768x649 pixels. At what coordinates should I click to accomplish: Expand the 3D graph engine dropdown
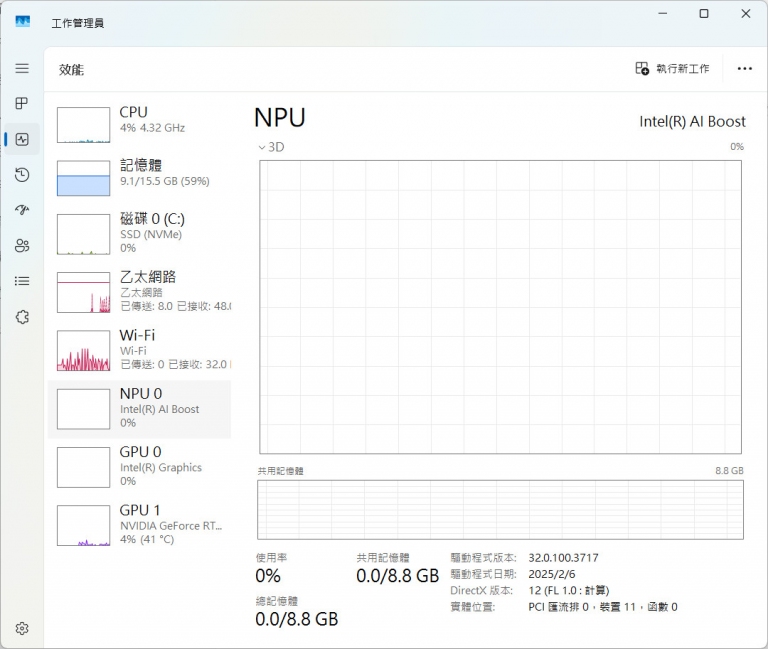(271, 147)
